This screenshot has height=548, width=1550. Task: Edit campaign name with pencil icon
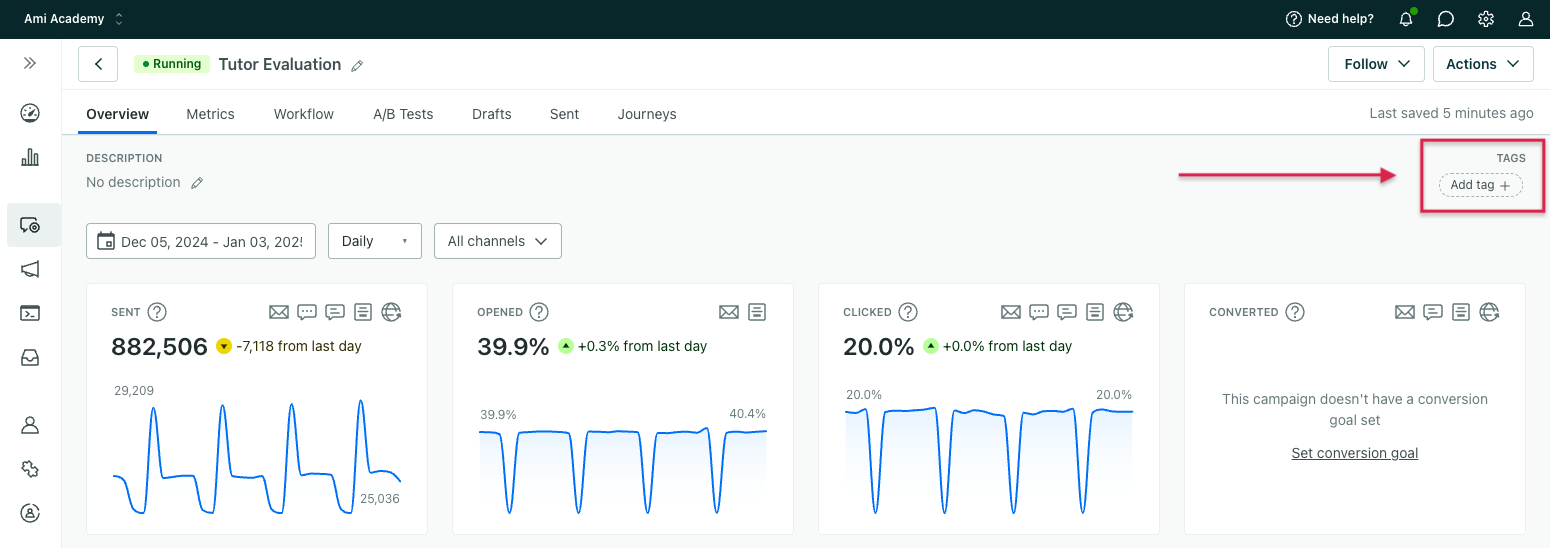(x=357, y=66)
